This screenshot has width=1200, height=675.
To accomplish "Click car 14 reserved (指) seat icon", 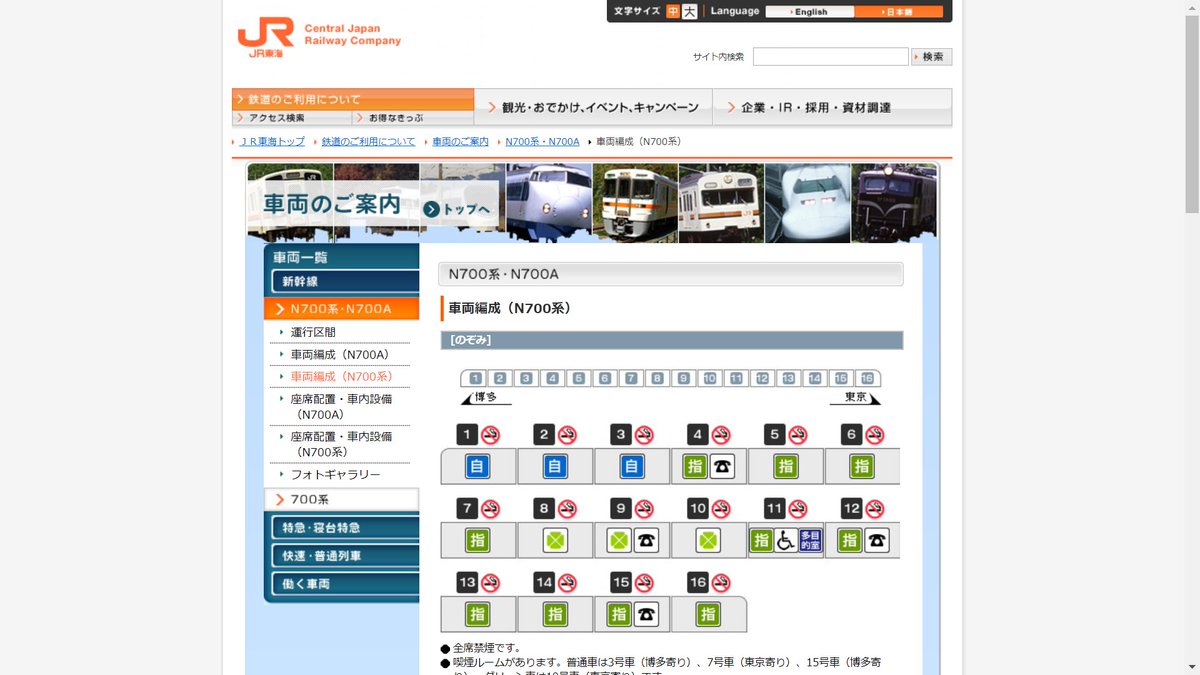I will pos(555,614).
